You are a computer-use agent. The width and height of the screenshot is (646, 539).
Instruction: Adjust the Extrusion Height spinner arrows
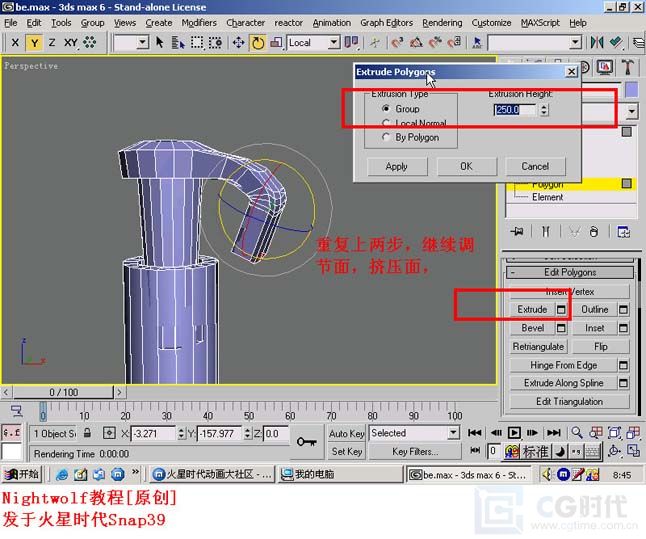[544, 110]
